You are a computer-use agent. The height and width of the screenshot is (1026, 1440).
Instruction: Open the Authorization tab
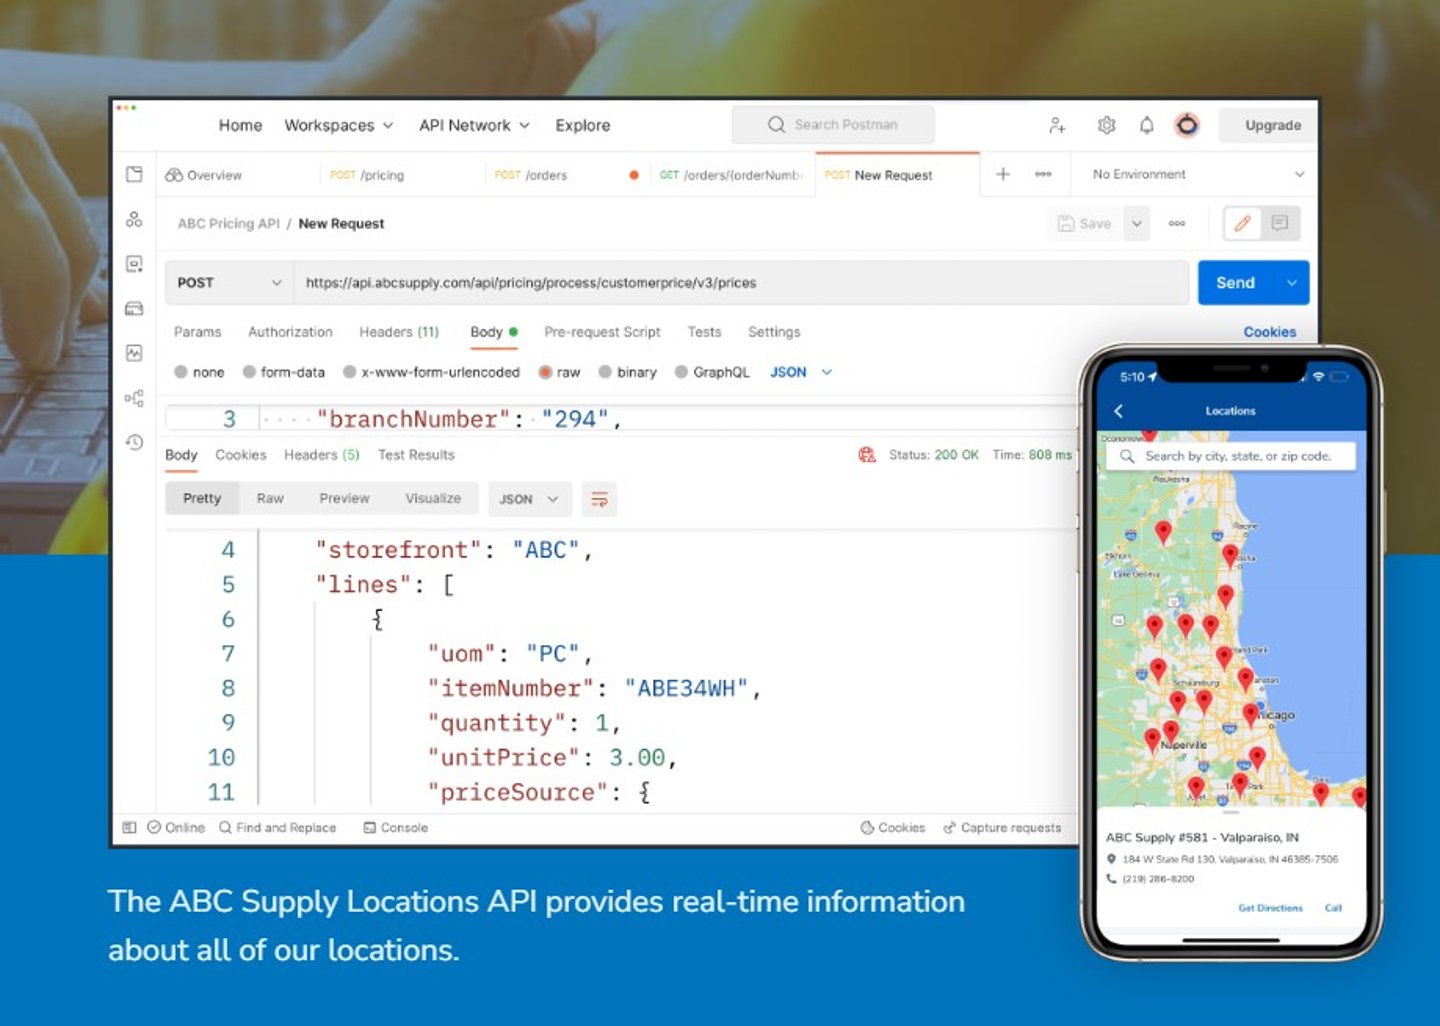pos(290,332)
